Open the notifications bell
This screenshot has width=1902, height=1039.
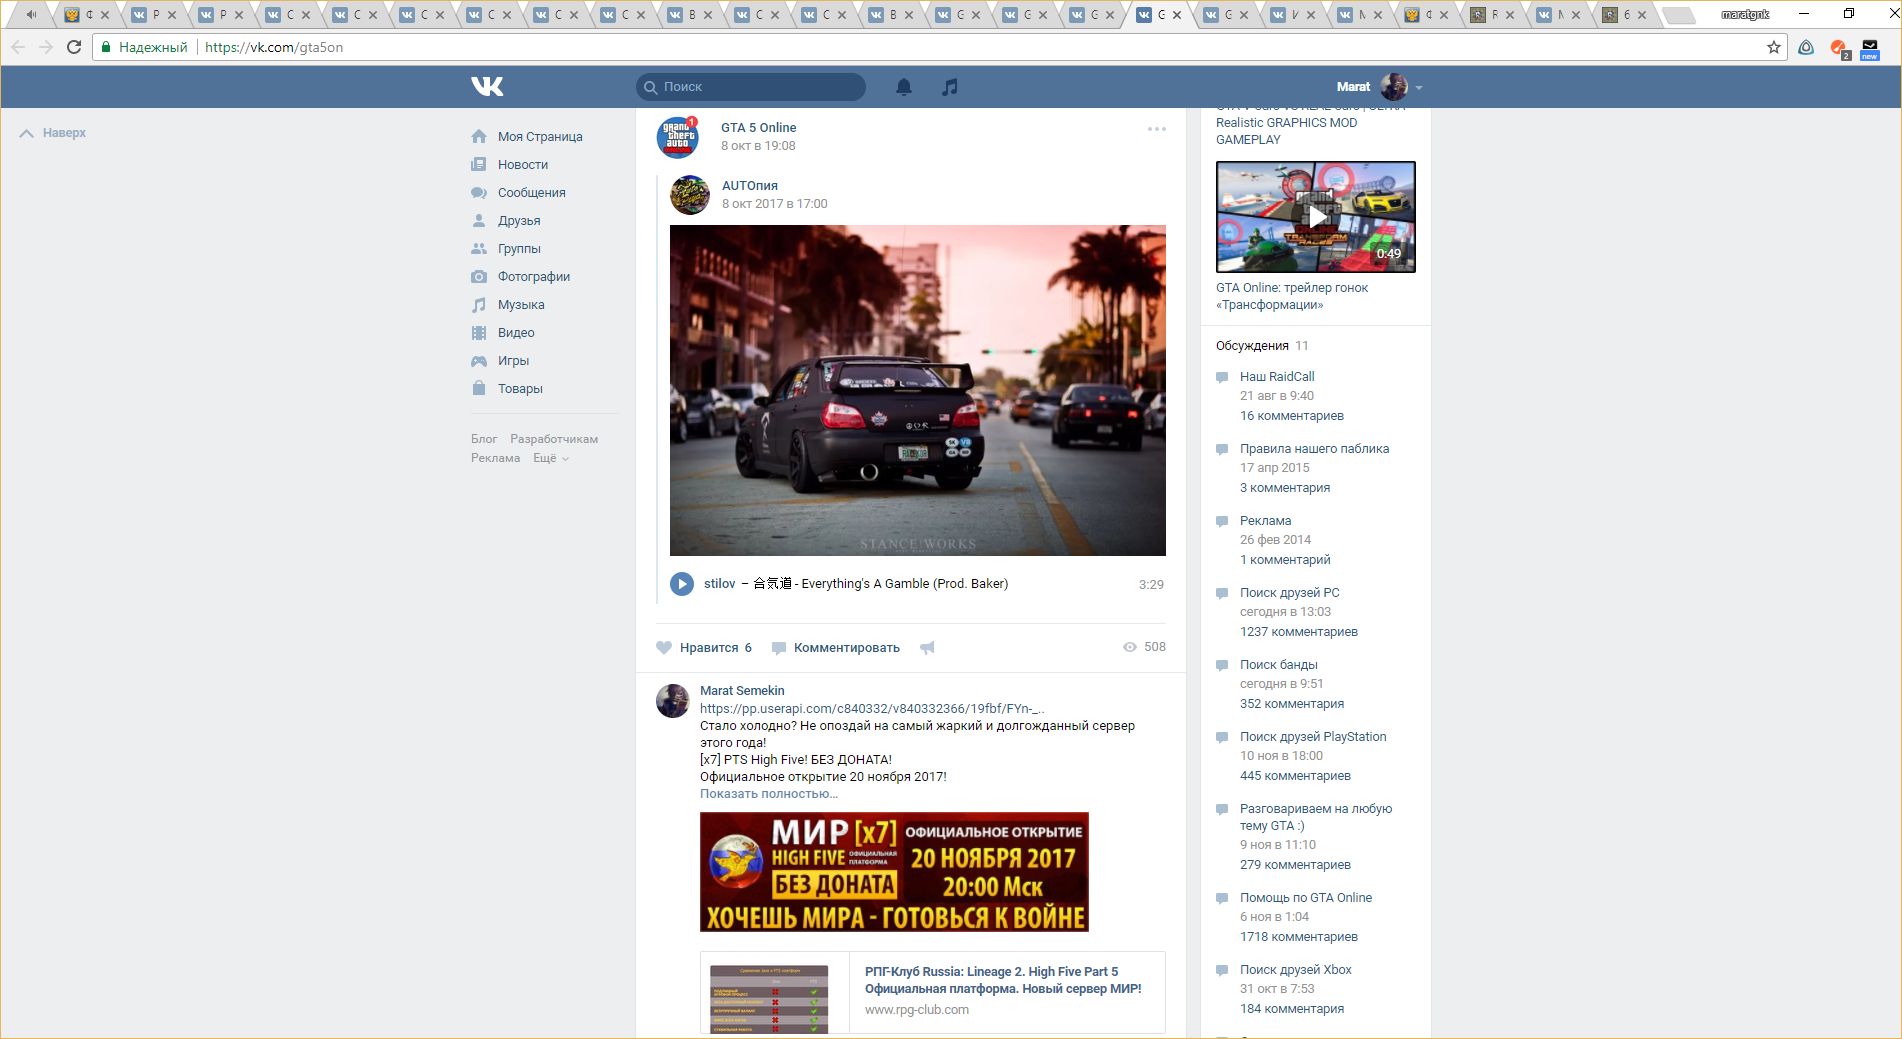(x=903, y=87)
